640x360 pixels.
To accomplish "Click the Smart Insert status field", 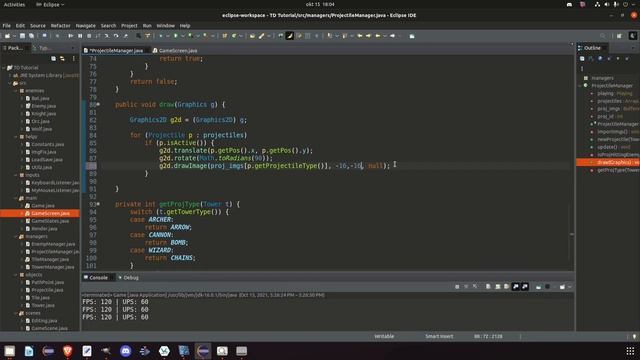I will (439, 336).
